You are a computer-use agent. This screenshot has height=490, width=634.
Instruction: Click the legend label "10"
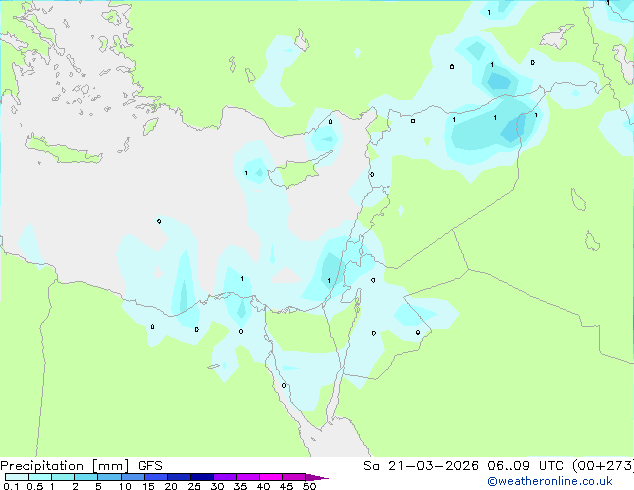[125, 486]
